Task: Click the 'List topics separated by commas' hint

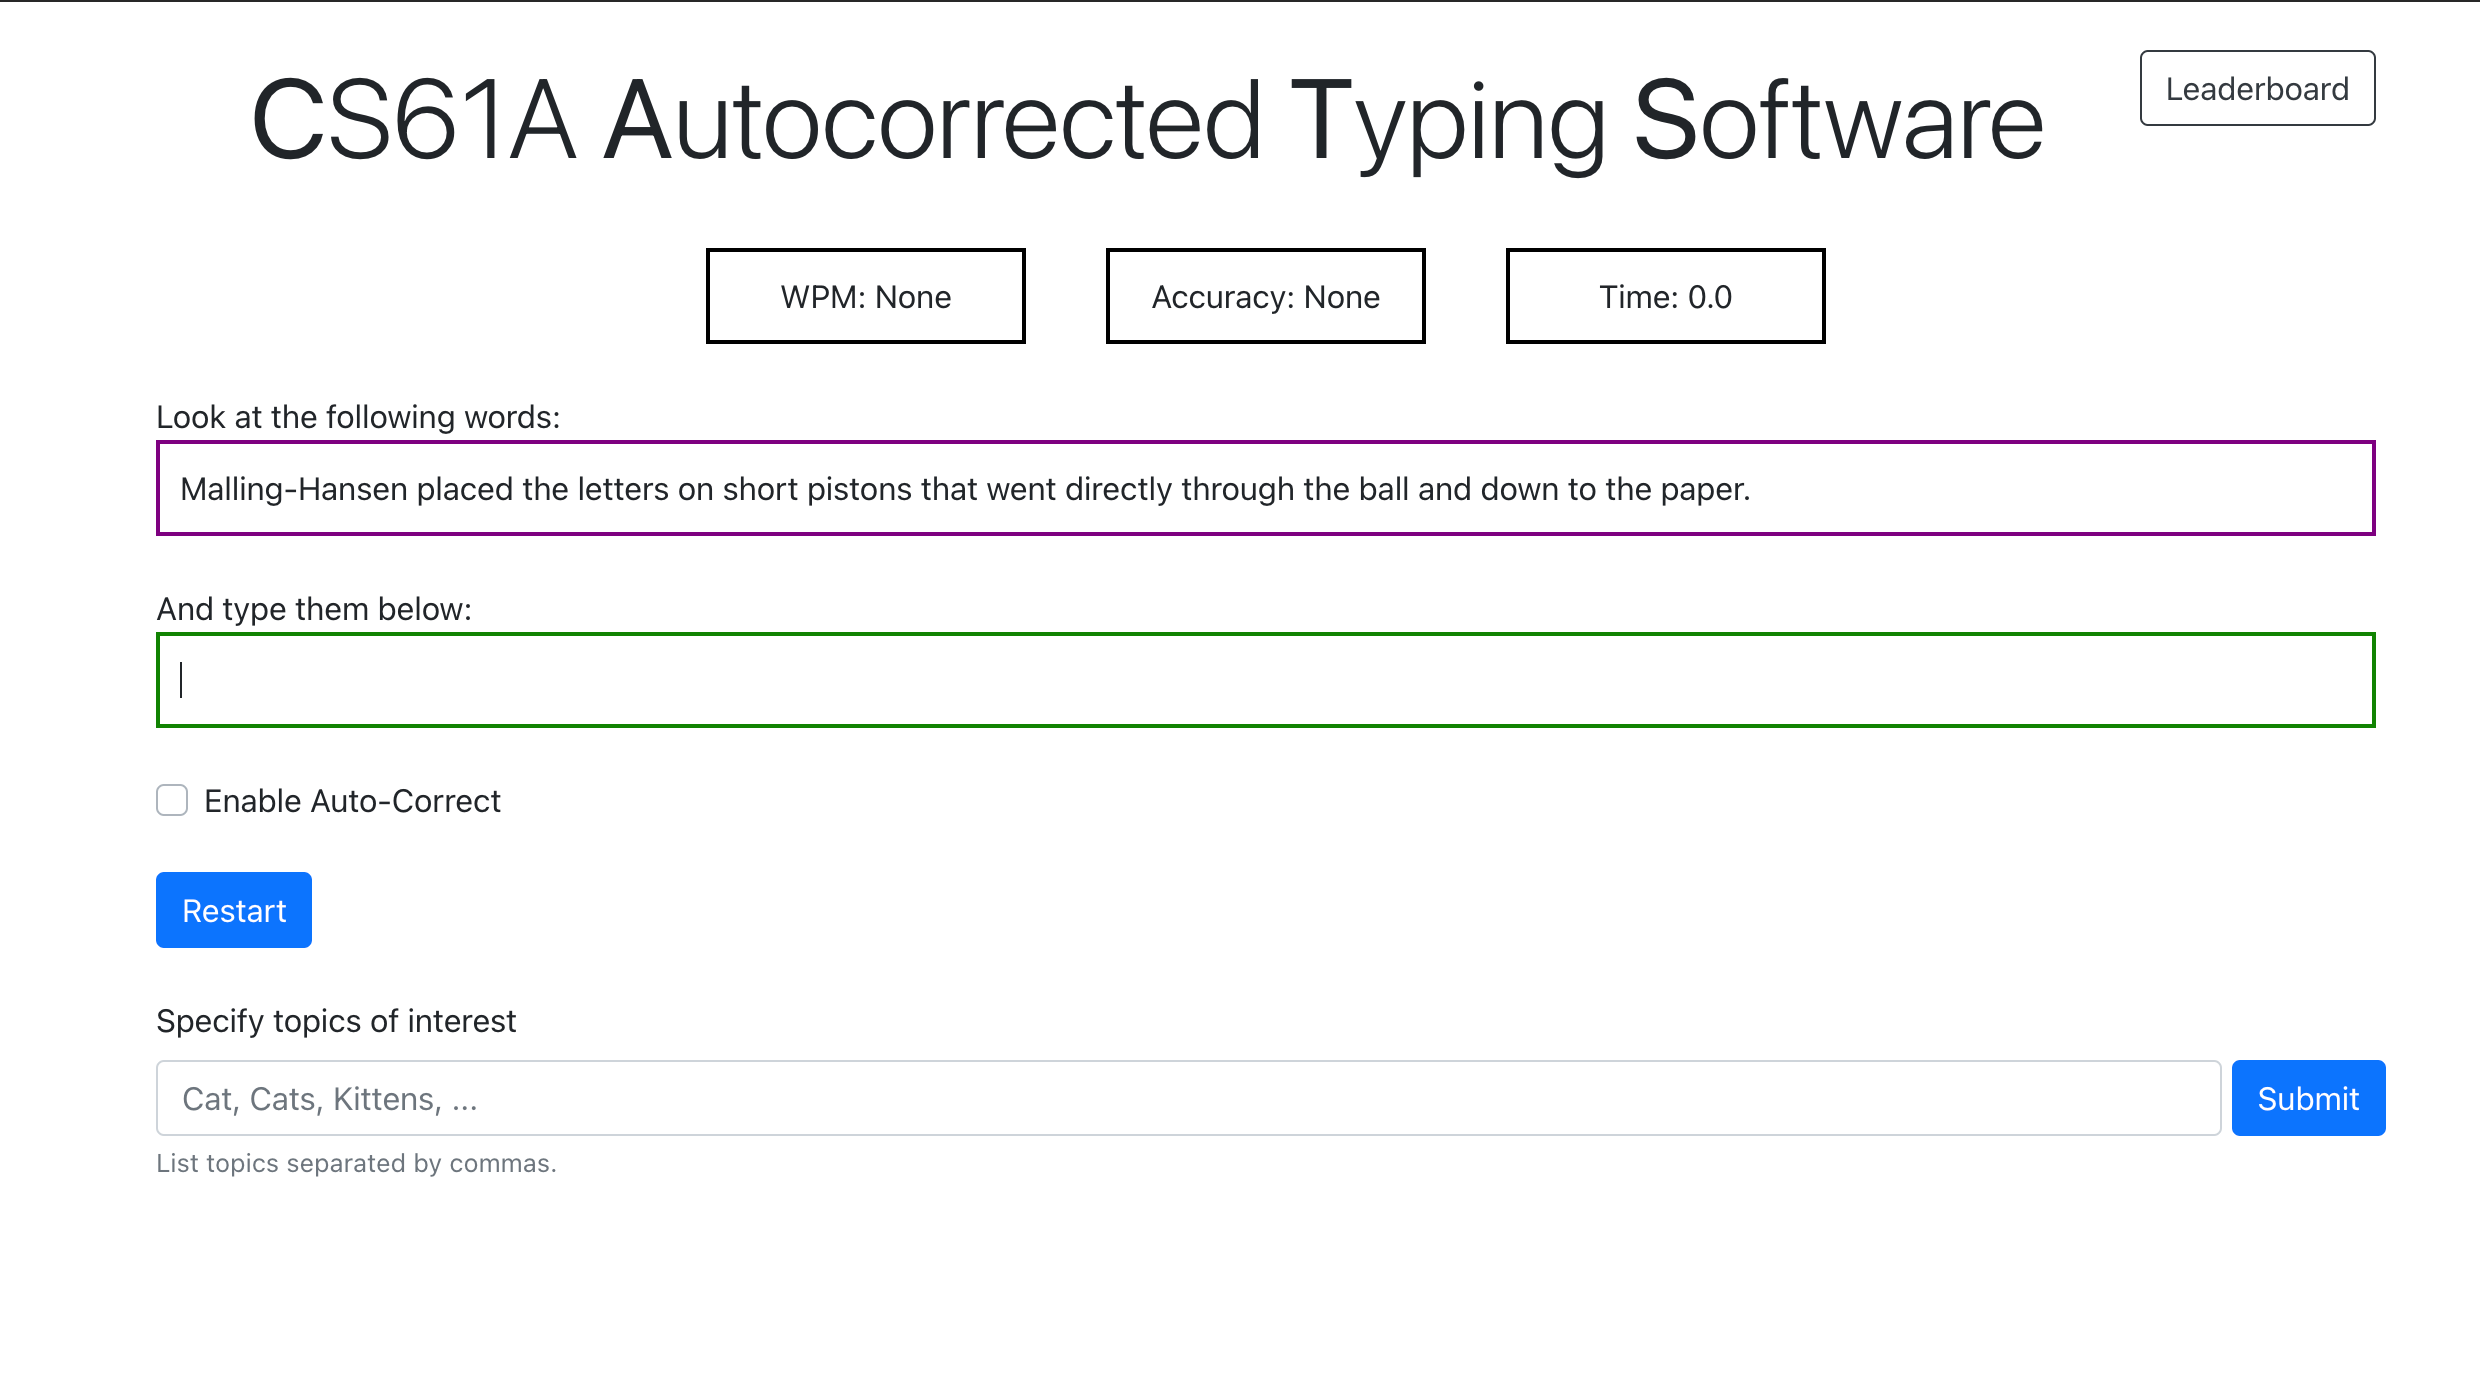Action: 356,1163
